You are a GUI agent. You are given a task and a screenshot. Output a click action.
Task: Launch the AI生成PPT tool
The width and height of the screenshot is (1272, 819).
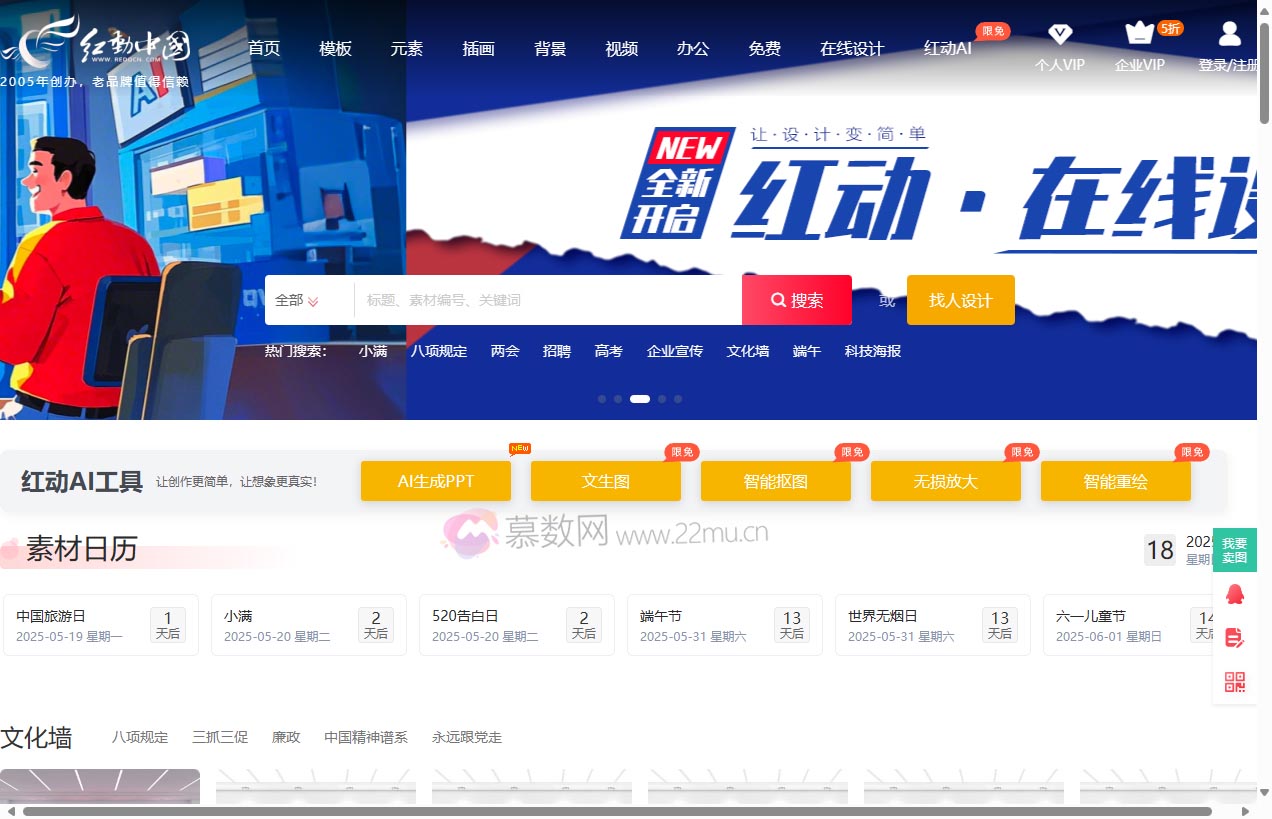point(435,480)
